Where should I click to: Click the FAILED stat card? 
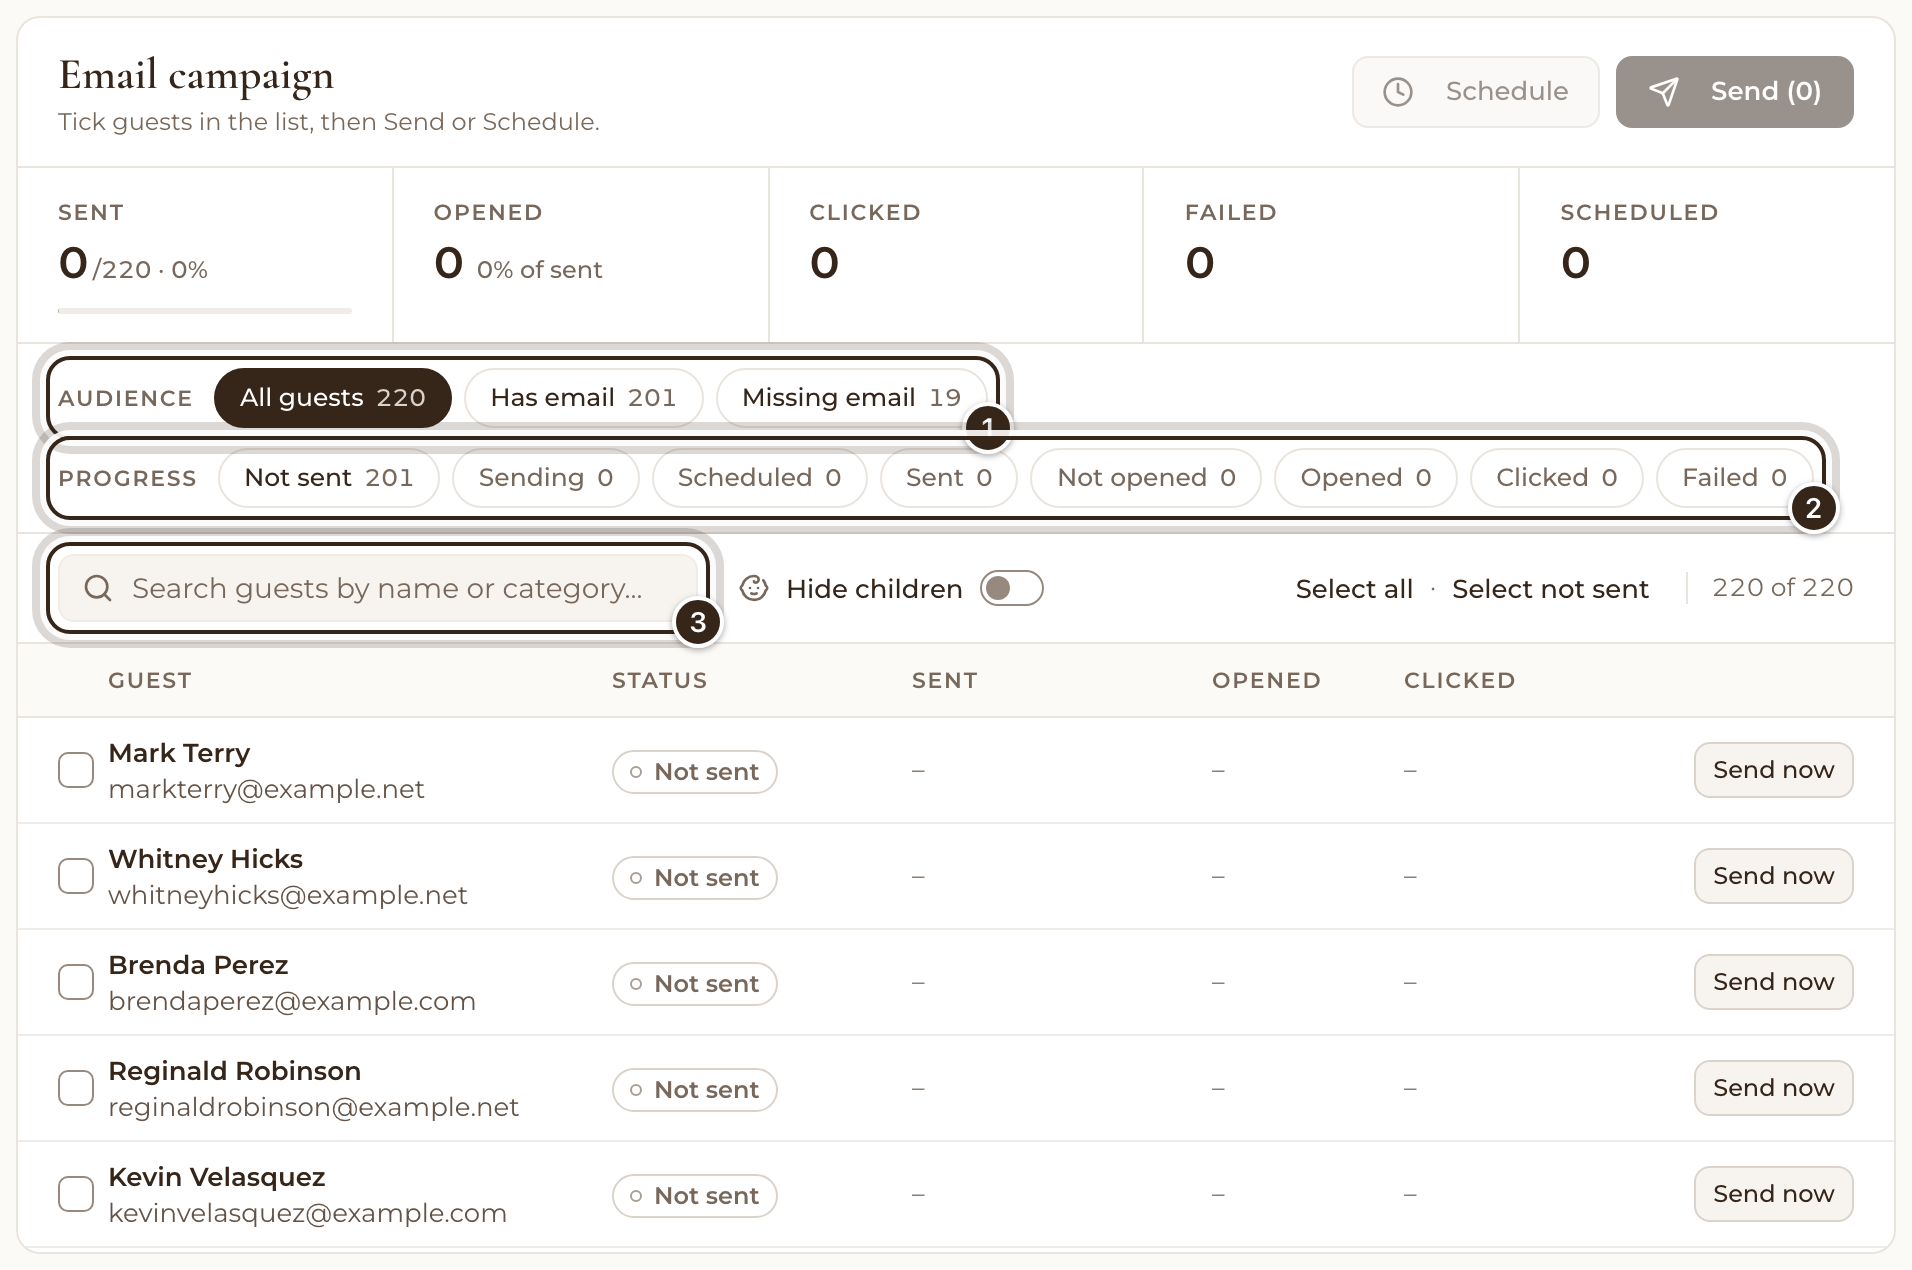point(1331,255)
